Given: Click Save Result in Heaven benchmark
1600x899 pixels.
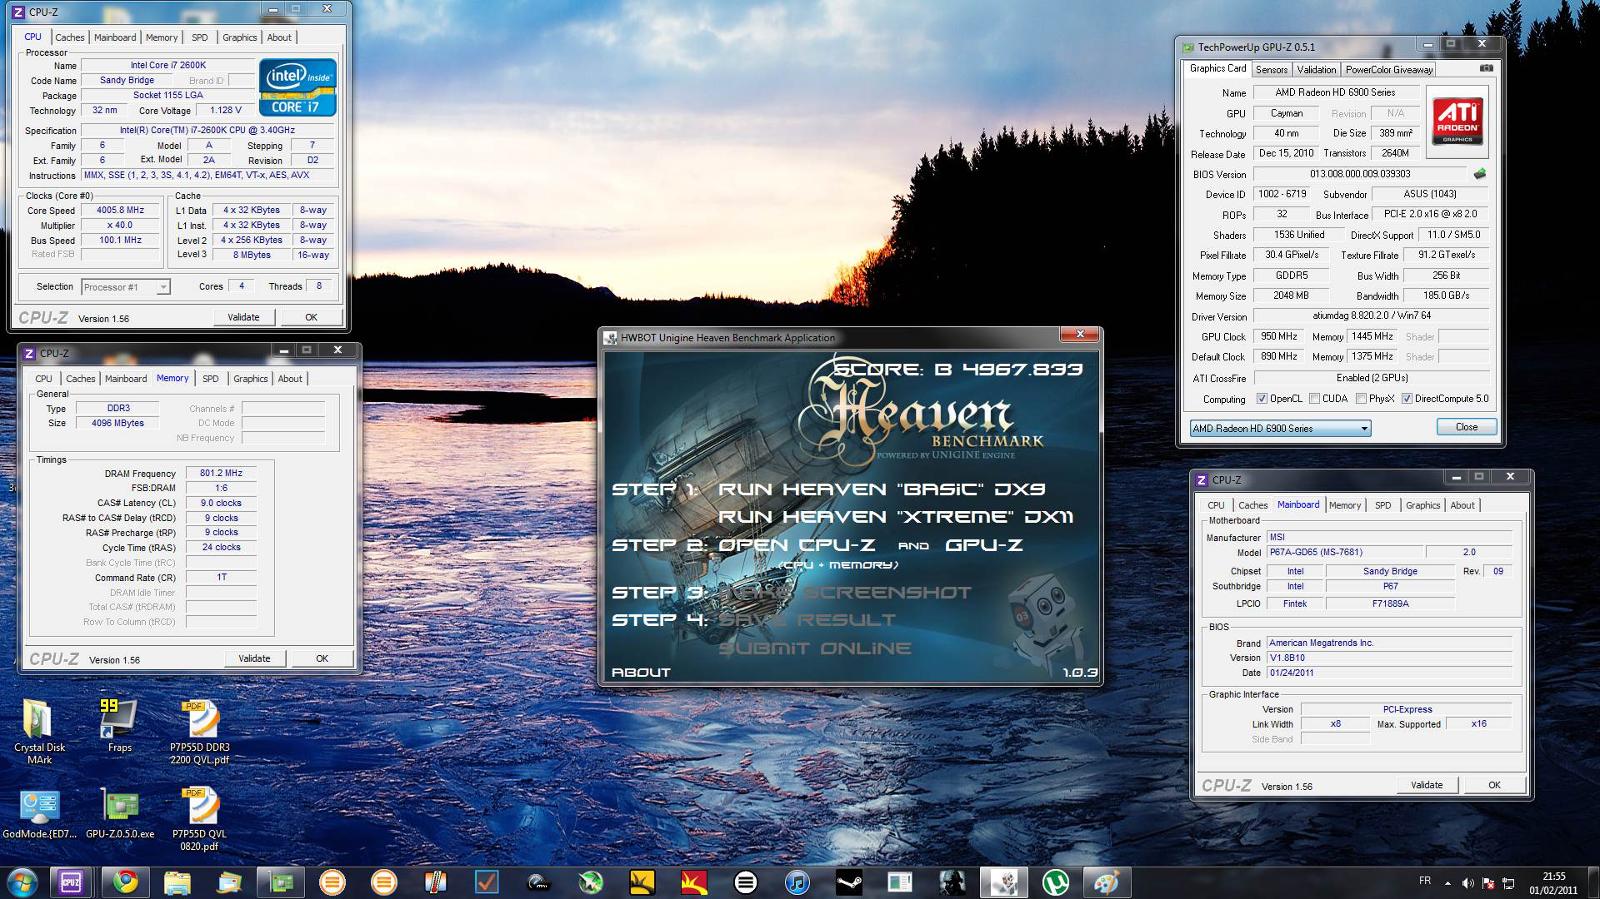Looking at the screenshot, I should (807, 620).
